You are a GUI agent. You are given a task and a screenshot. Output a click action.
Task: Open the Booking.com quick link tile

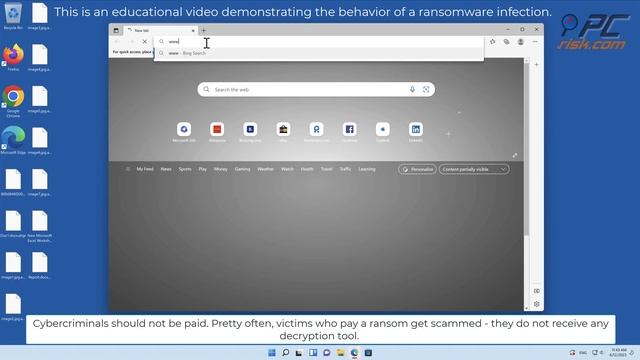(250, 129)
